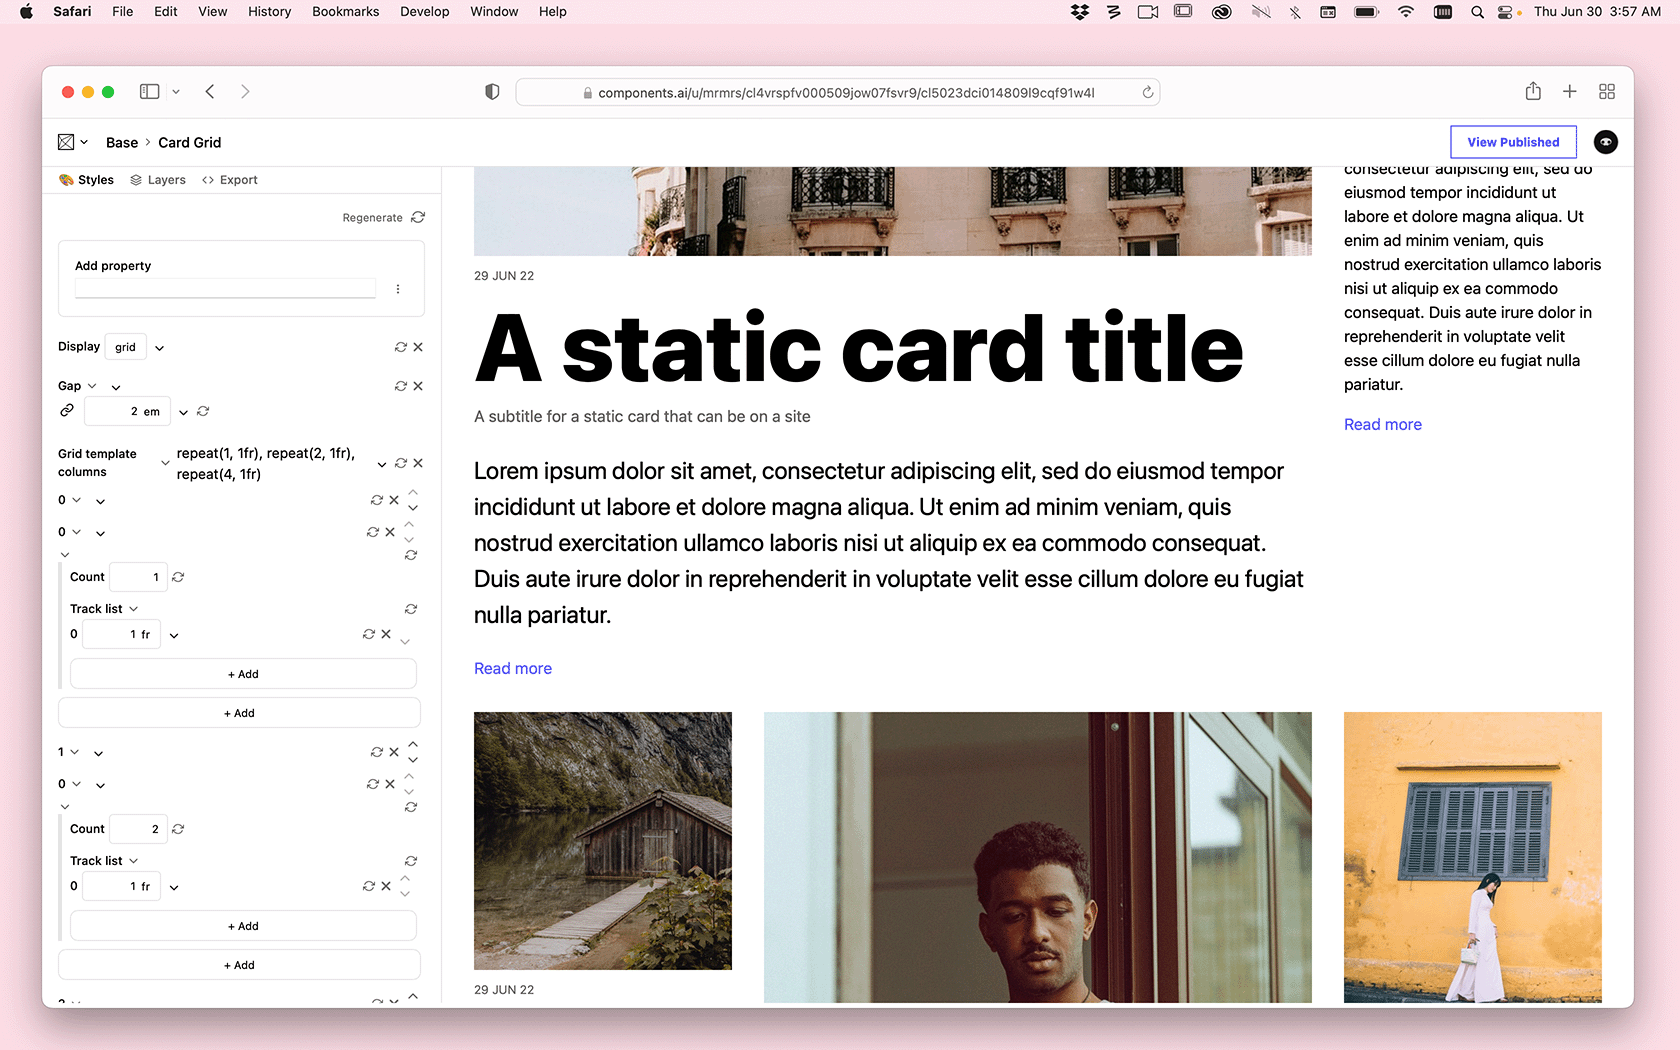Regenerate the 2 em gap value
The image size is (1680, 1050).
[x=203, y=411]
